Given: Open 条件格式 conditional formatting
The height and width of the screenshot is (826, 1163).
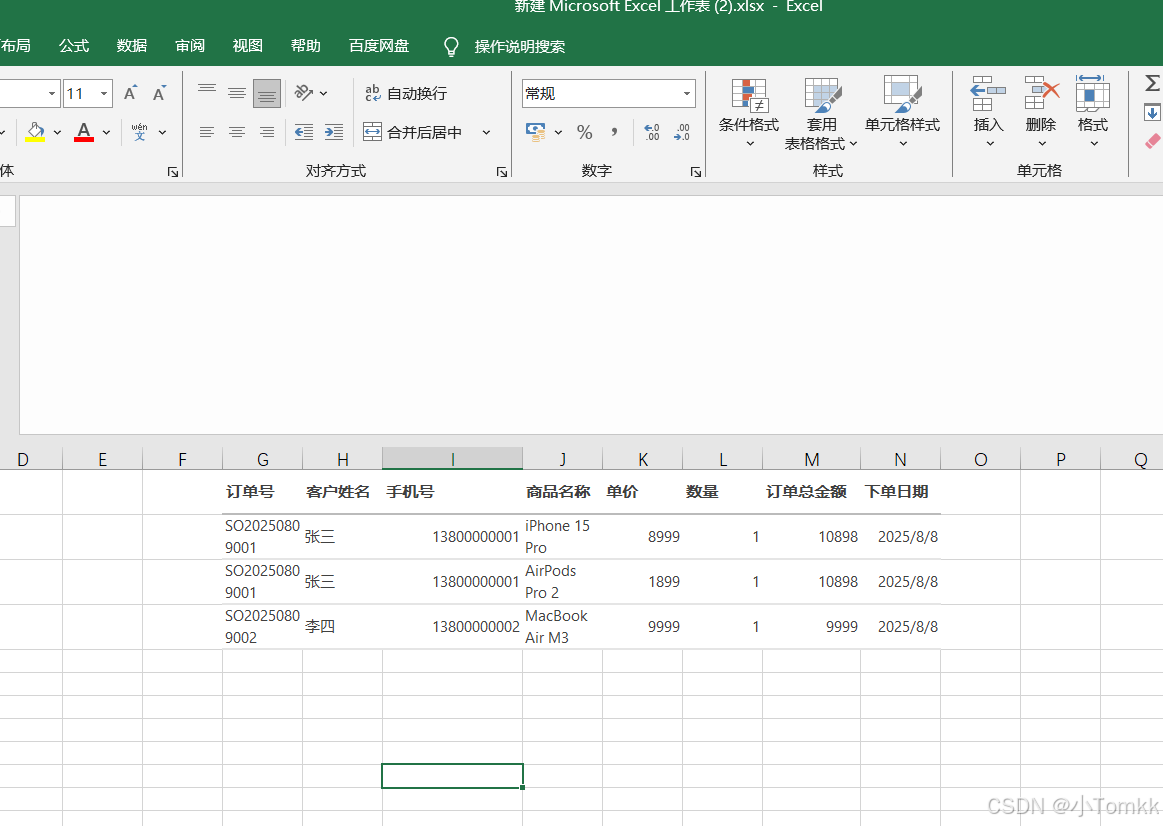Looking at the screenshot, I should [749, 112].
